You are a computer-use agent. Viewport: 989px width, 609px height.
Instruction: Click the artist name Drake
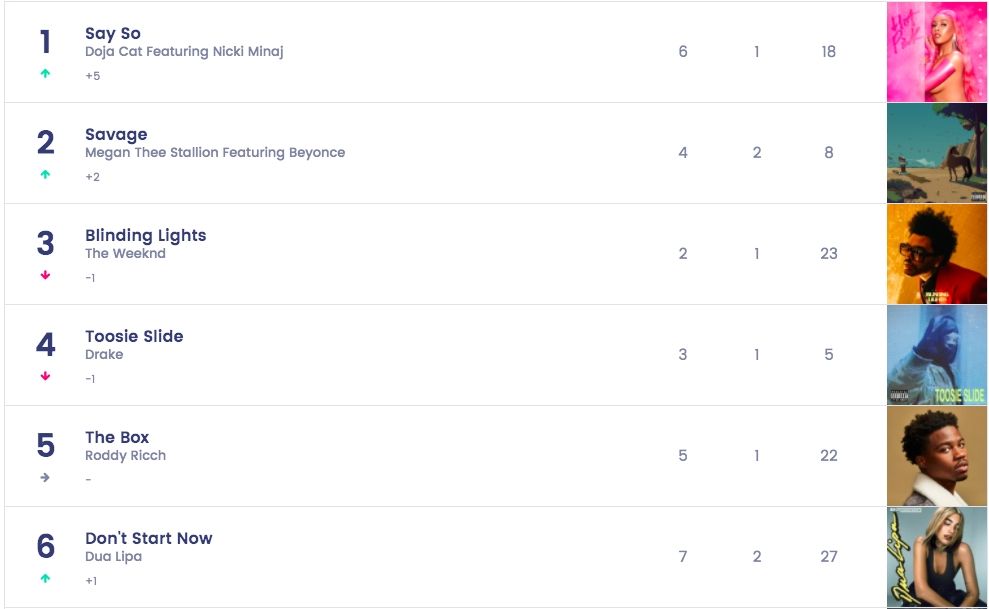pyautogui.click(x=104, y=355)
